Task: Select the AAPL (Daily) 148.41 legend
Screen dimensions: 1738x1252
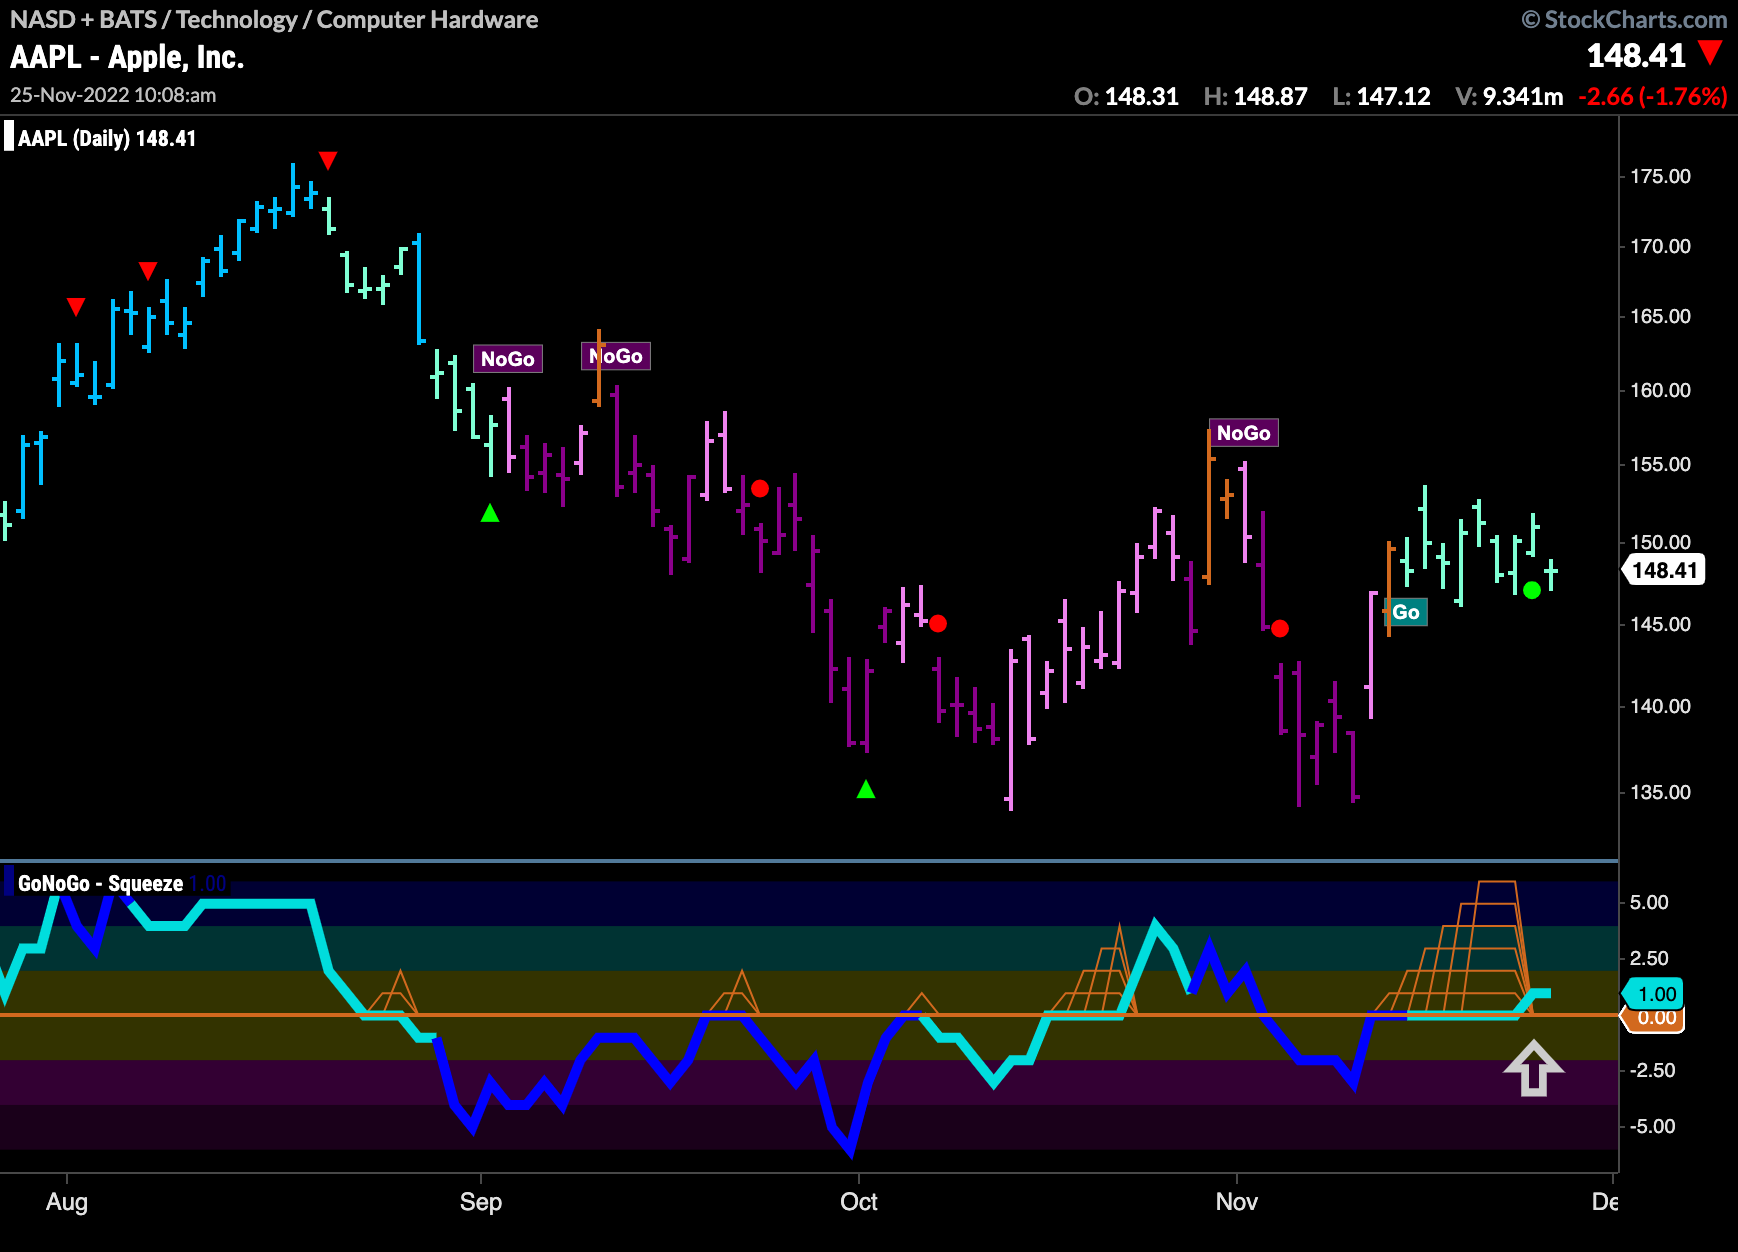Action: 106,138
